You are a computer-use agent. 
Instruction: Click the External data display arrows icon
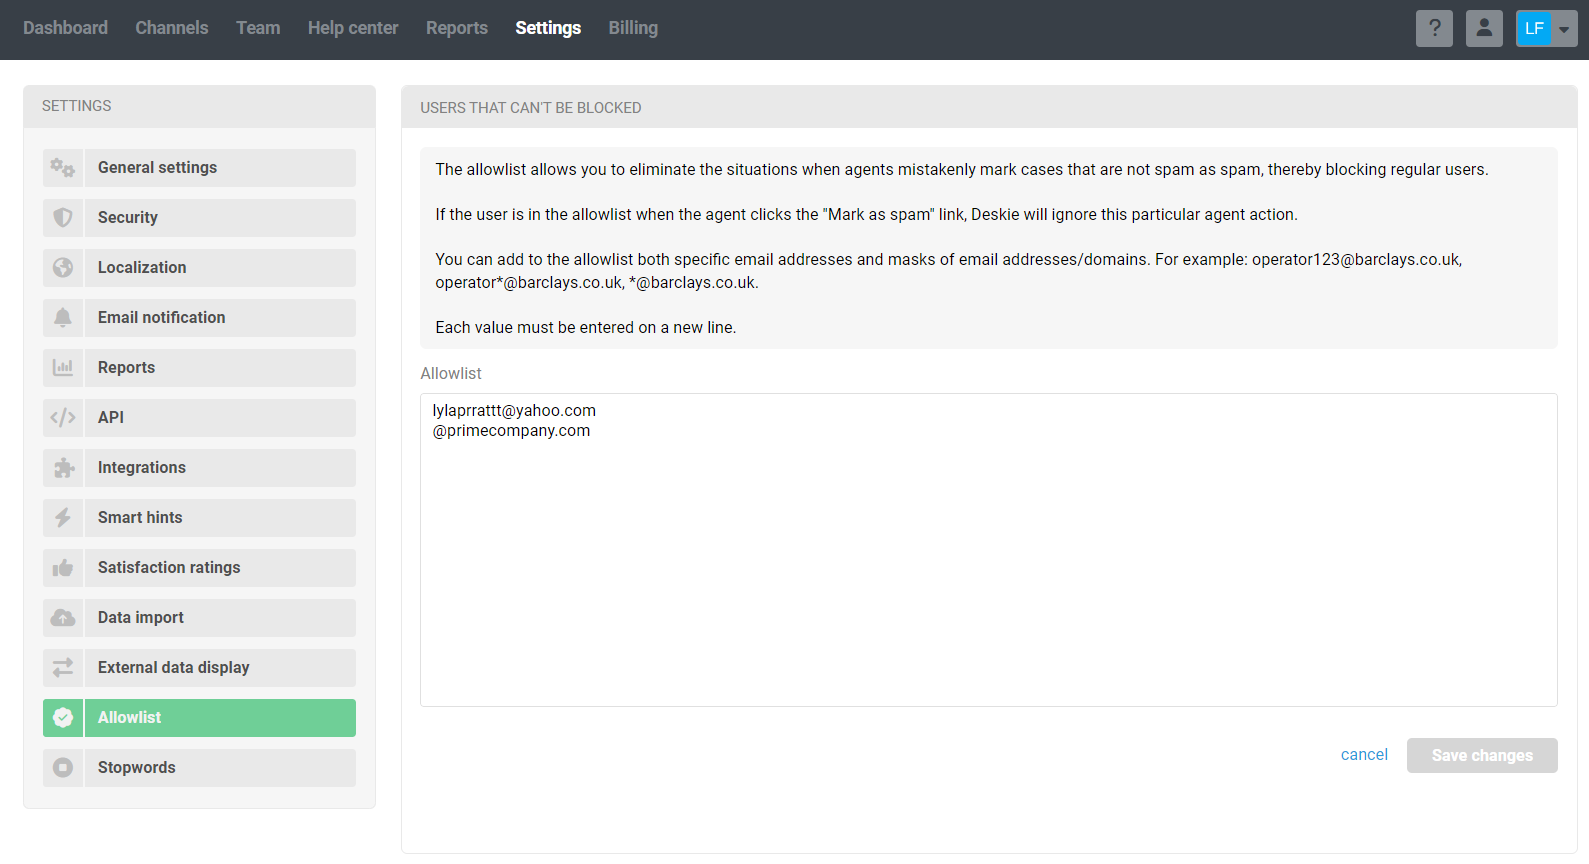(63, 668)
